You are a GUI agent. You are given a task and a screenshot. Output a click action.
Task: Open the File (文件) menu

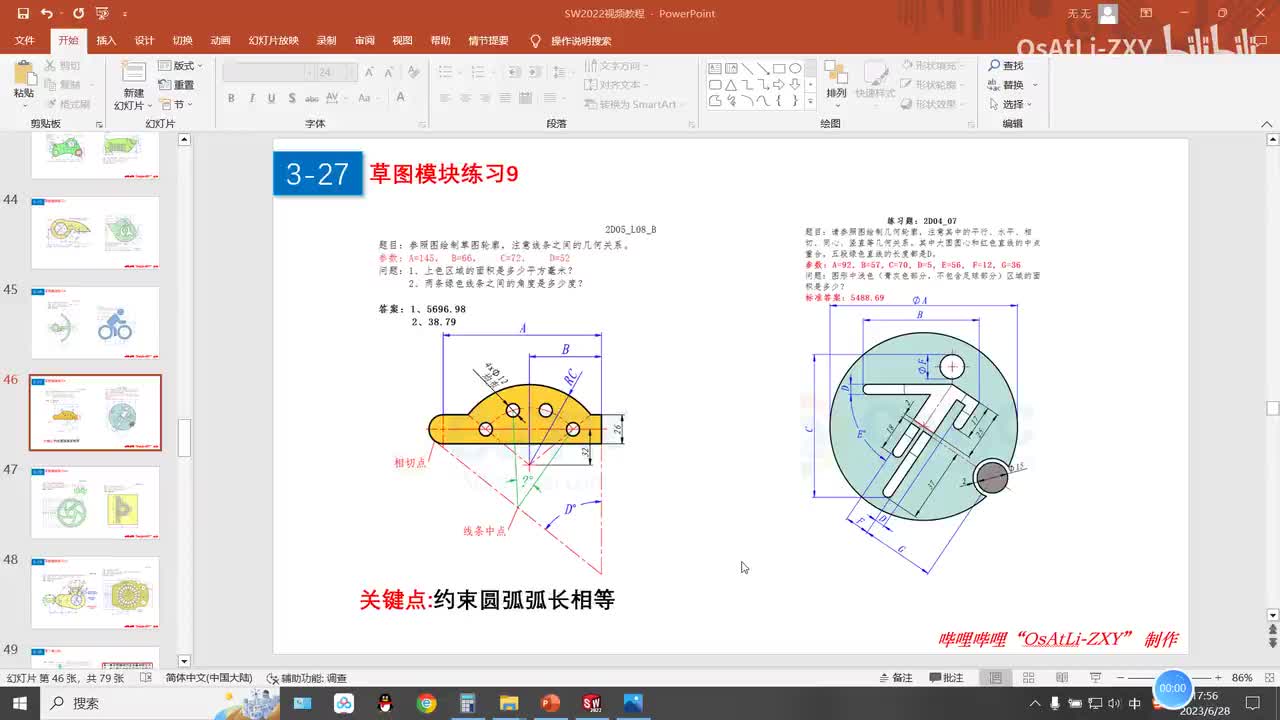click(24, 41)
